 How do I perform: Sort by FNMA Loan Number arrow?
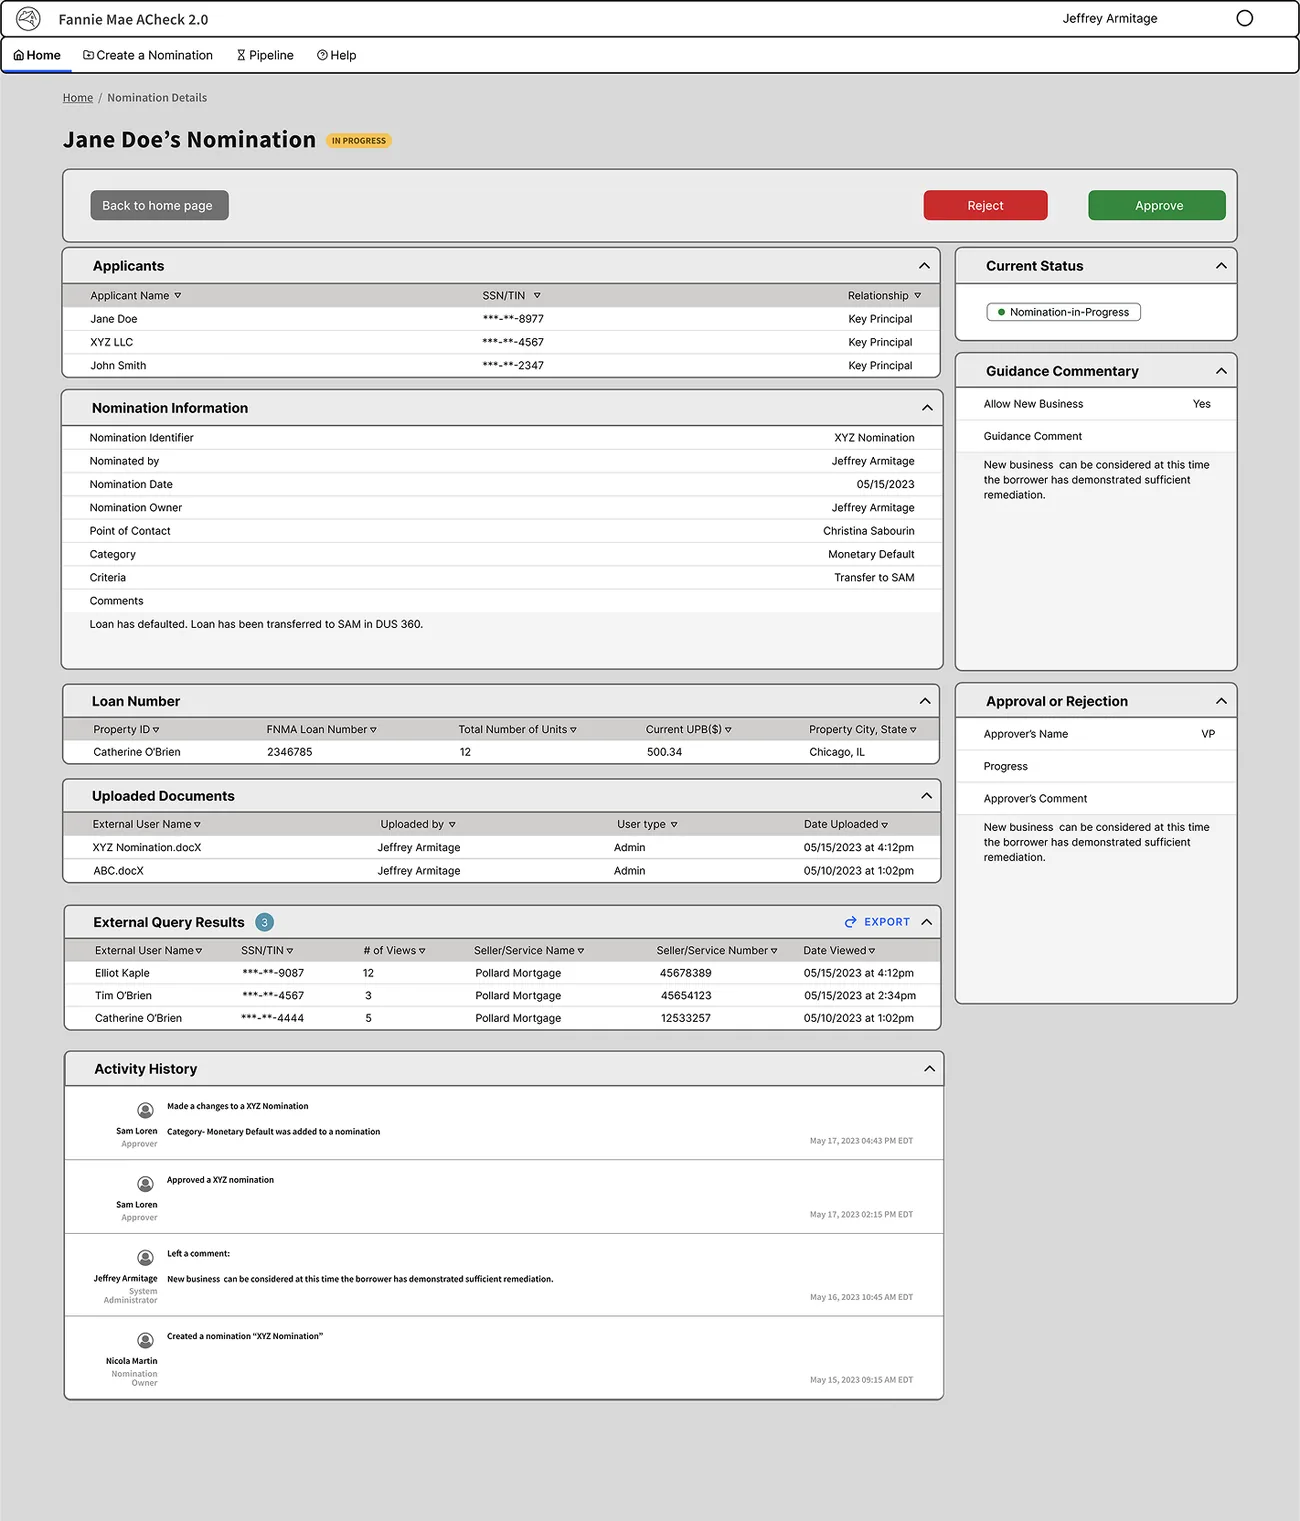[373, 730]
